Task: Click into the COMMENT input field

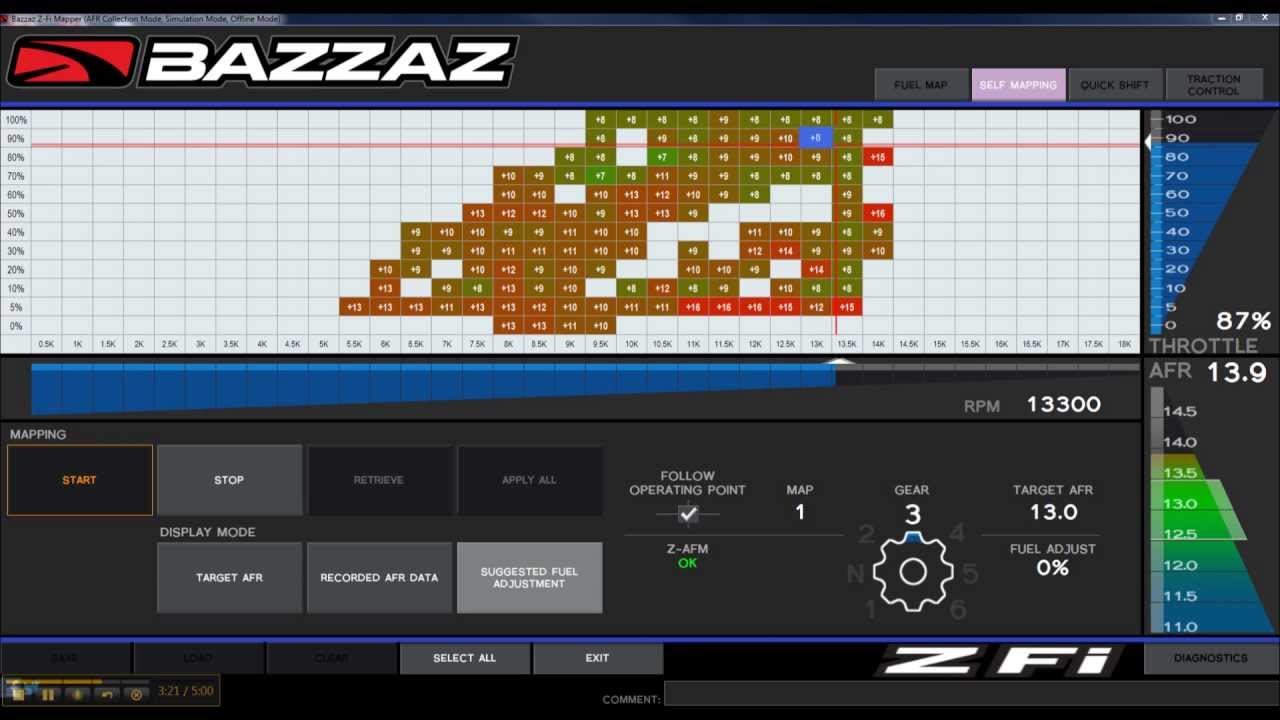Action: 970,694
